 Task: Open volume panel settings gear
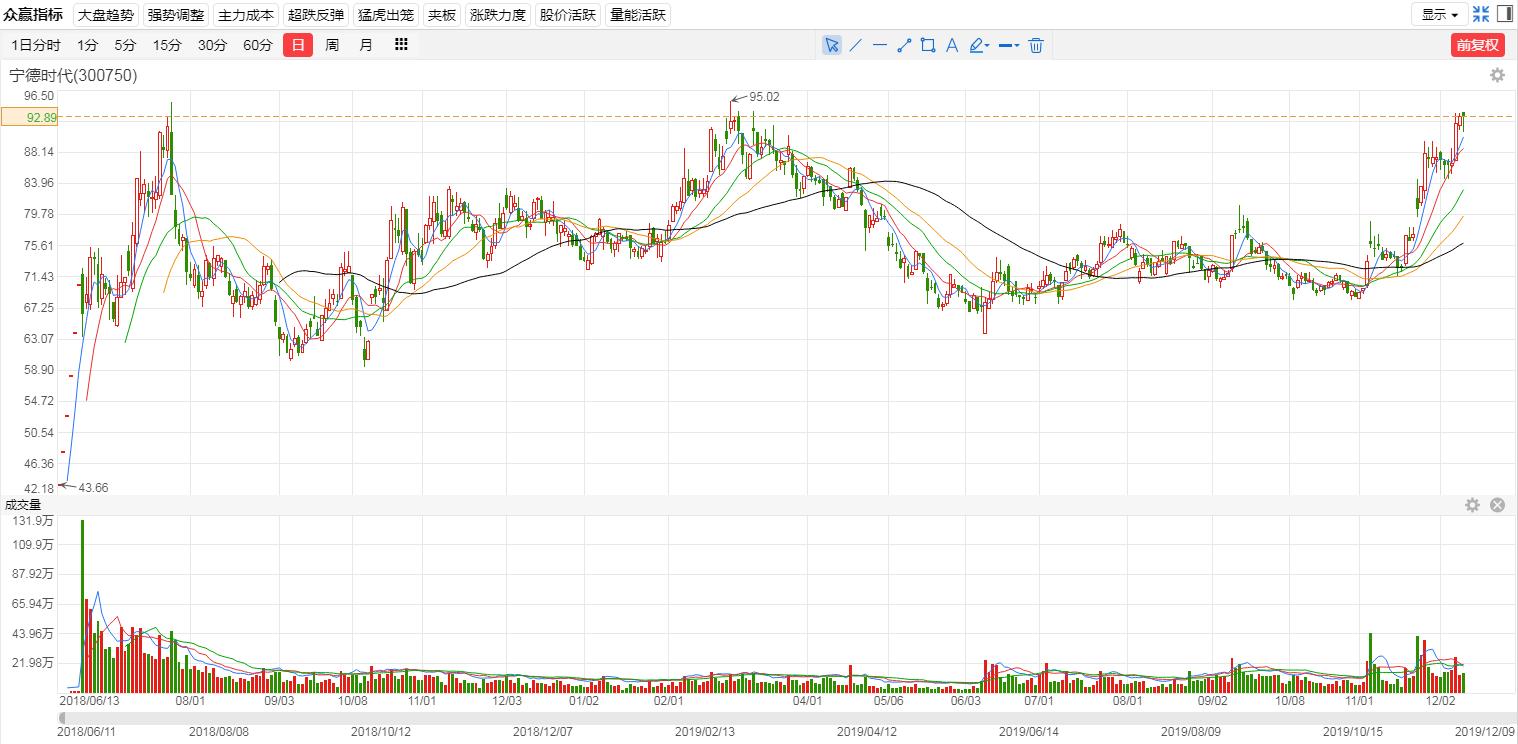tap(1472, 505)
